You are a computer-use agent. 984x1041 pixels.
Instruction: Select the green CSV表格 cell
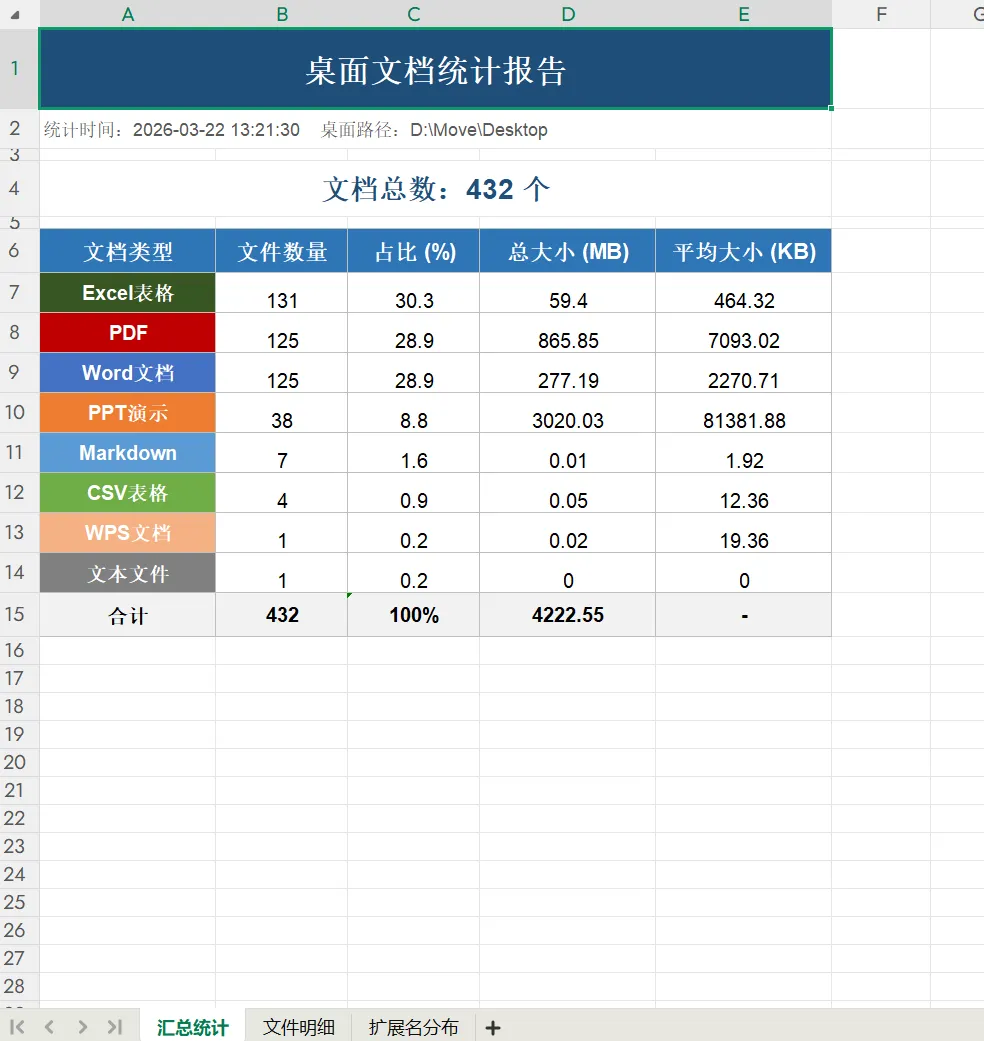pos(127,493)
